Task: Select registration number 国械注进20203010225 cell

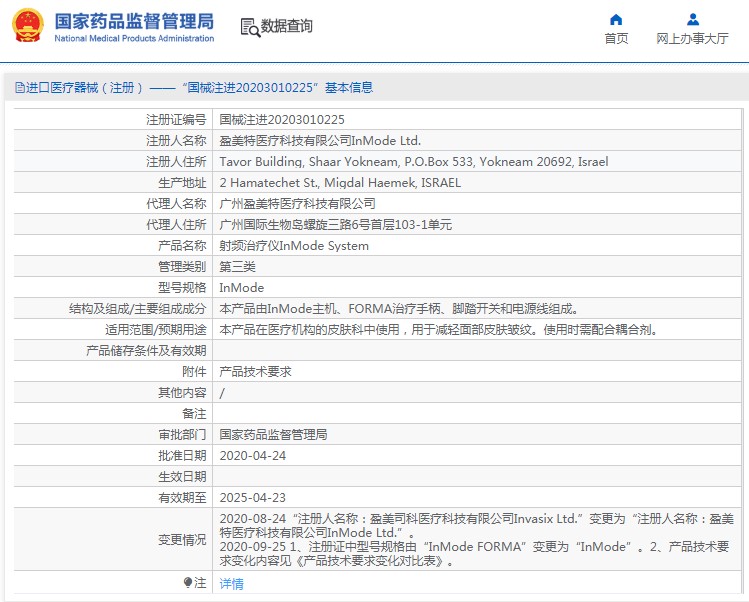Action: click(282, 119)
